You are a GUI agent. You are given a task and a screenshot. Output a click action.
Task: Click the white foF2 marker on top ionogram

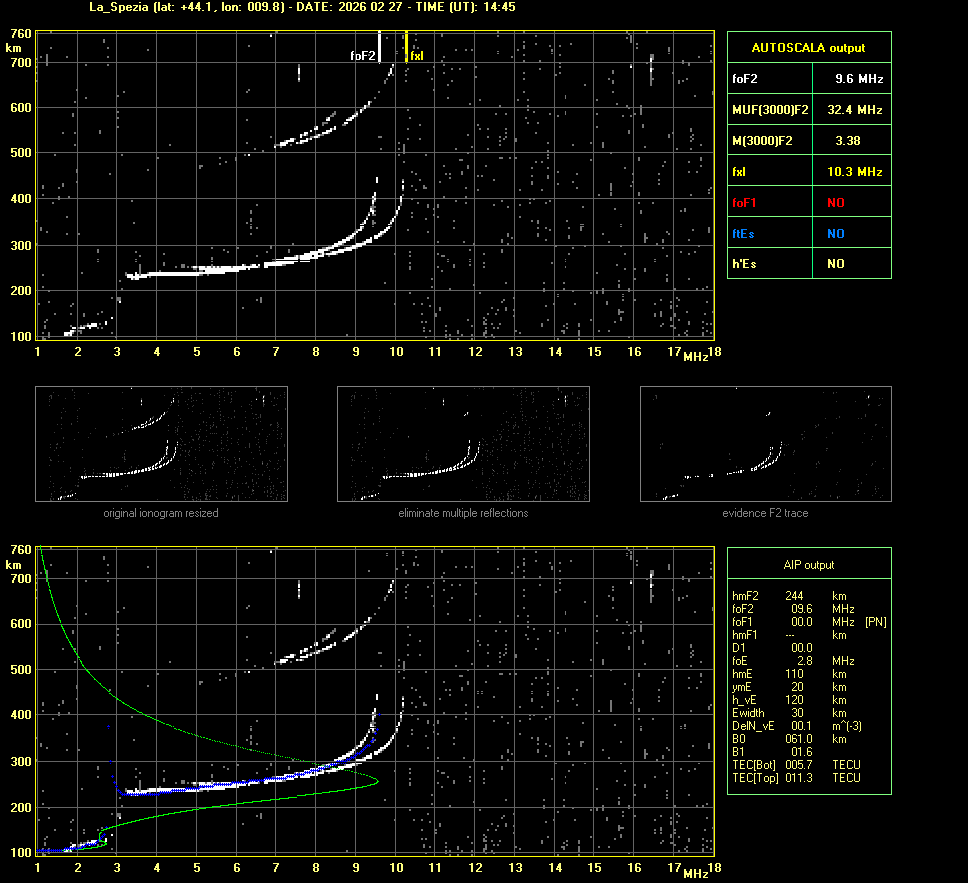tap(379, 48)
